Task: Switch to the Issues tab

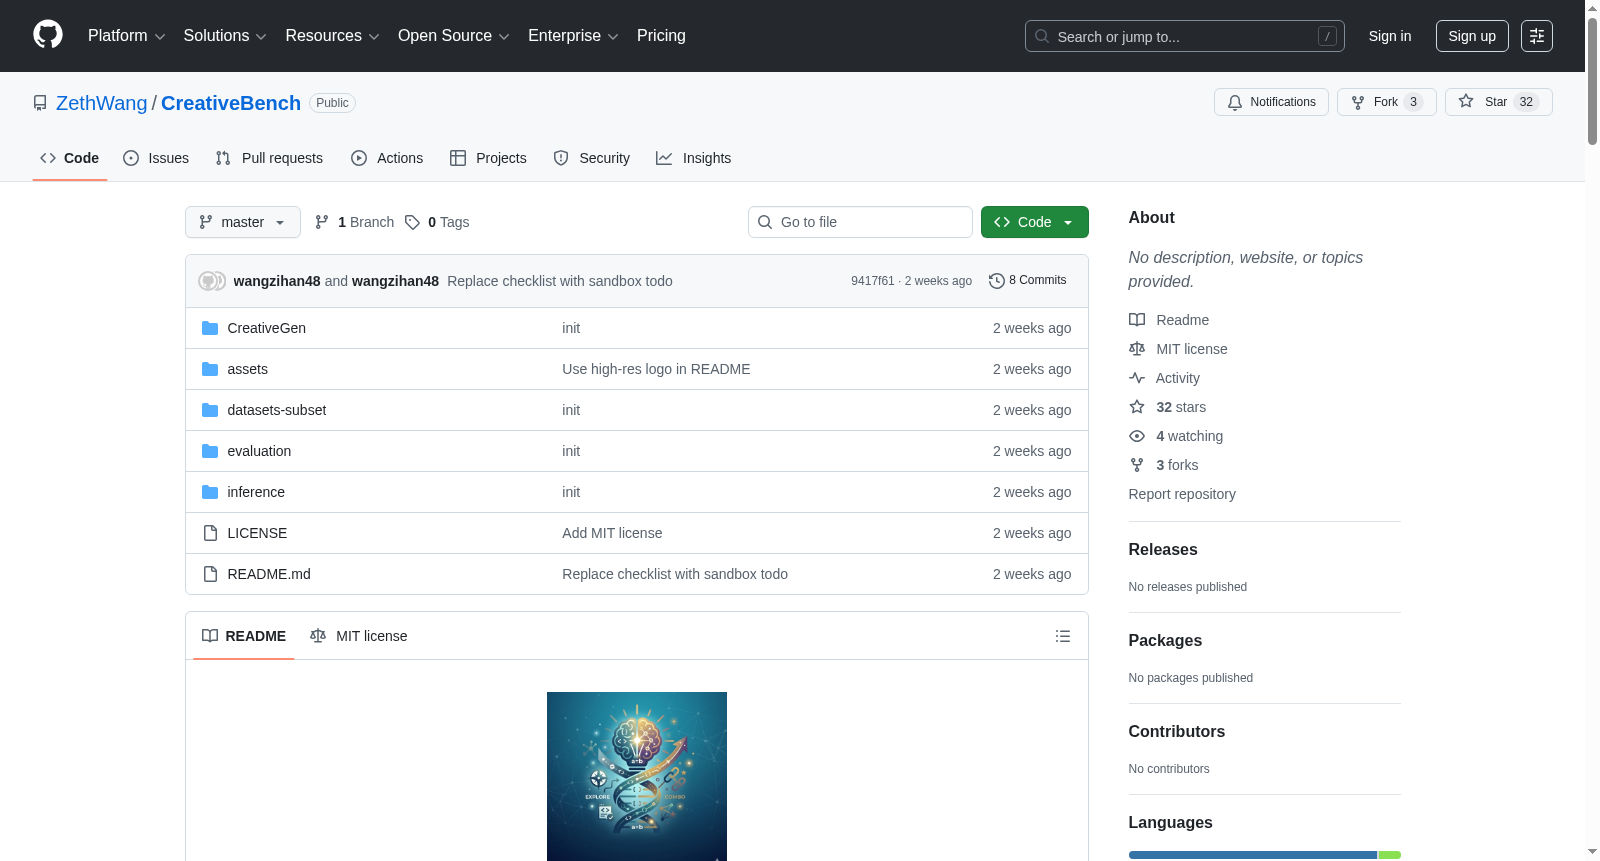Action: (156, 158)
